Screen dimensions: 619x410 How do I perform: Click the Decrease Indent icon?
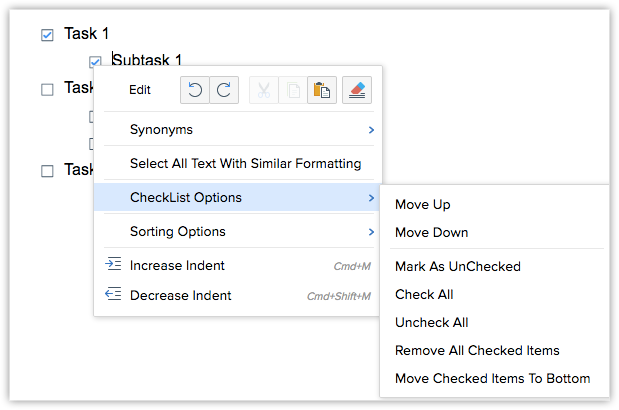tap(113, 295)
